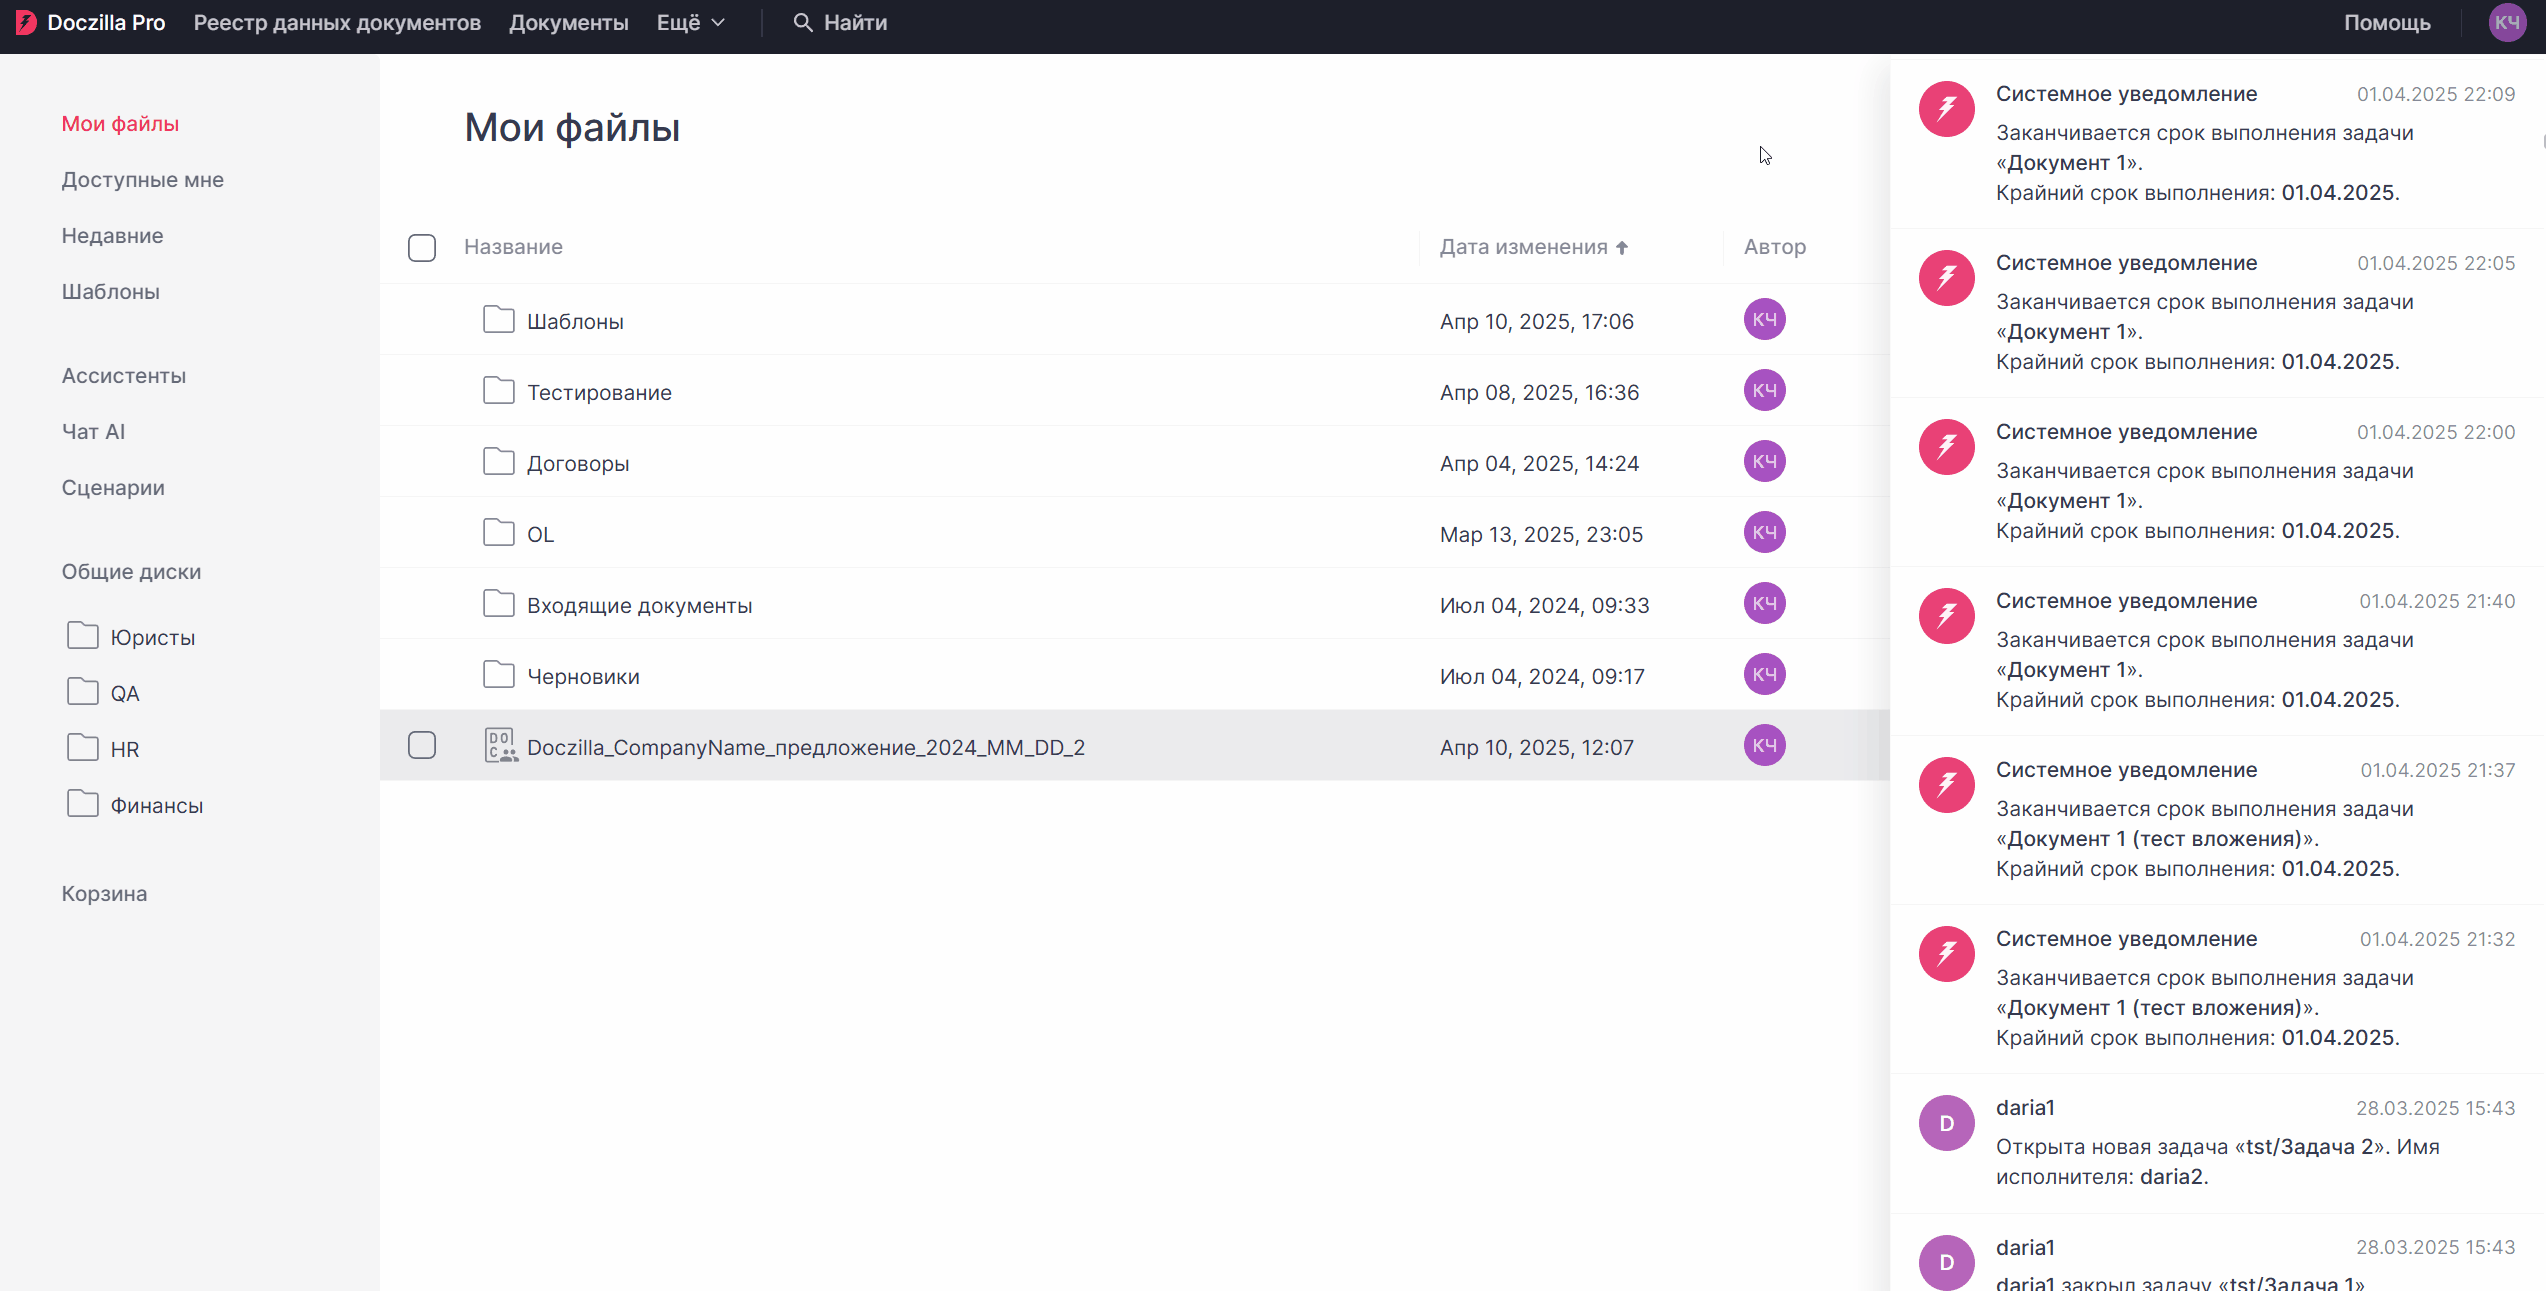2546x1291 pixels.
Task: Click the Юристы shared disk folder icon
Action: pyautogui.click(x=83, y=636)
